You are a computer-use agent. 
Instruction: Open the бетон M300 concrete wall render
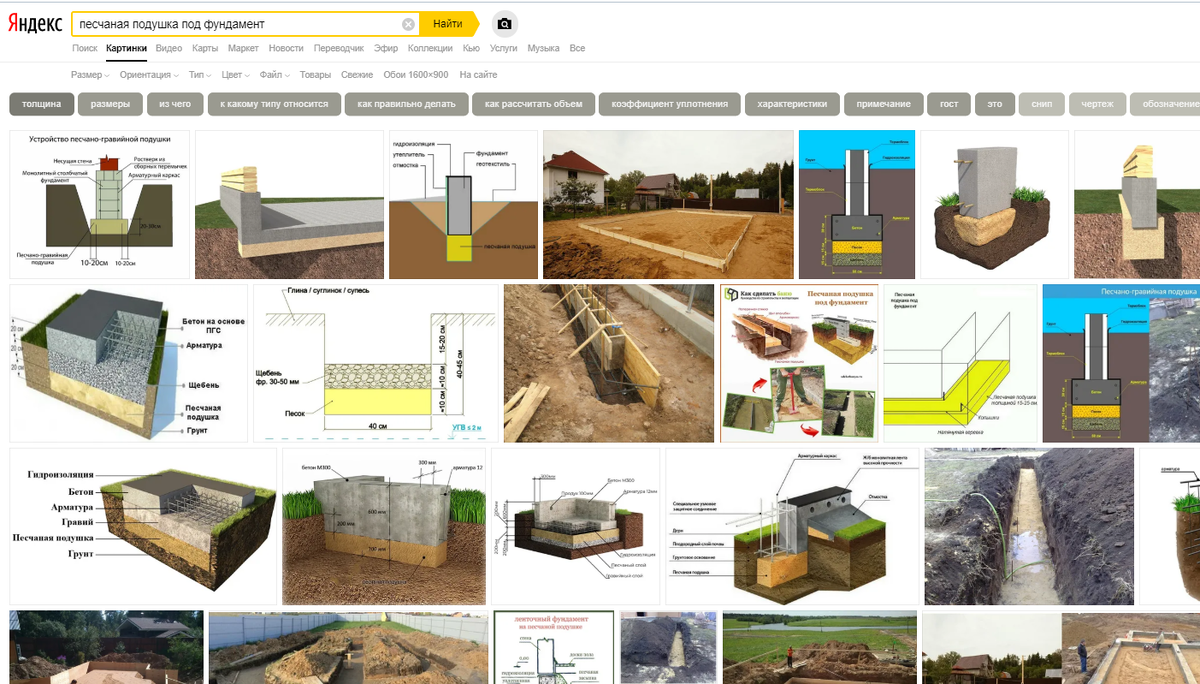point(384,526)
